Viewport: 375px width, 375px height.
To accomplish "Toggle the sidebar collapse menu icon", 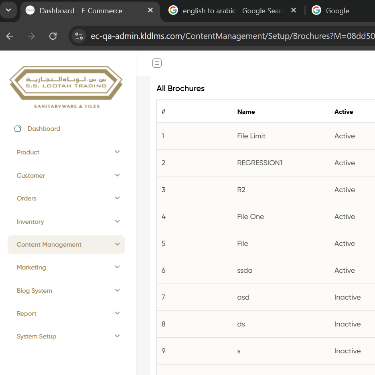I will click(157, 63).
